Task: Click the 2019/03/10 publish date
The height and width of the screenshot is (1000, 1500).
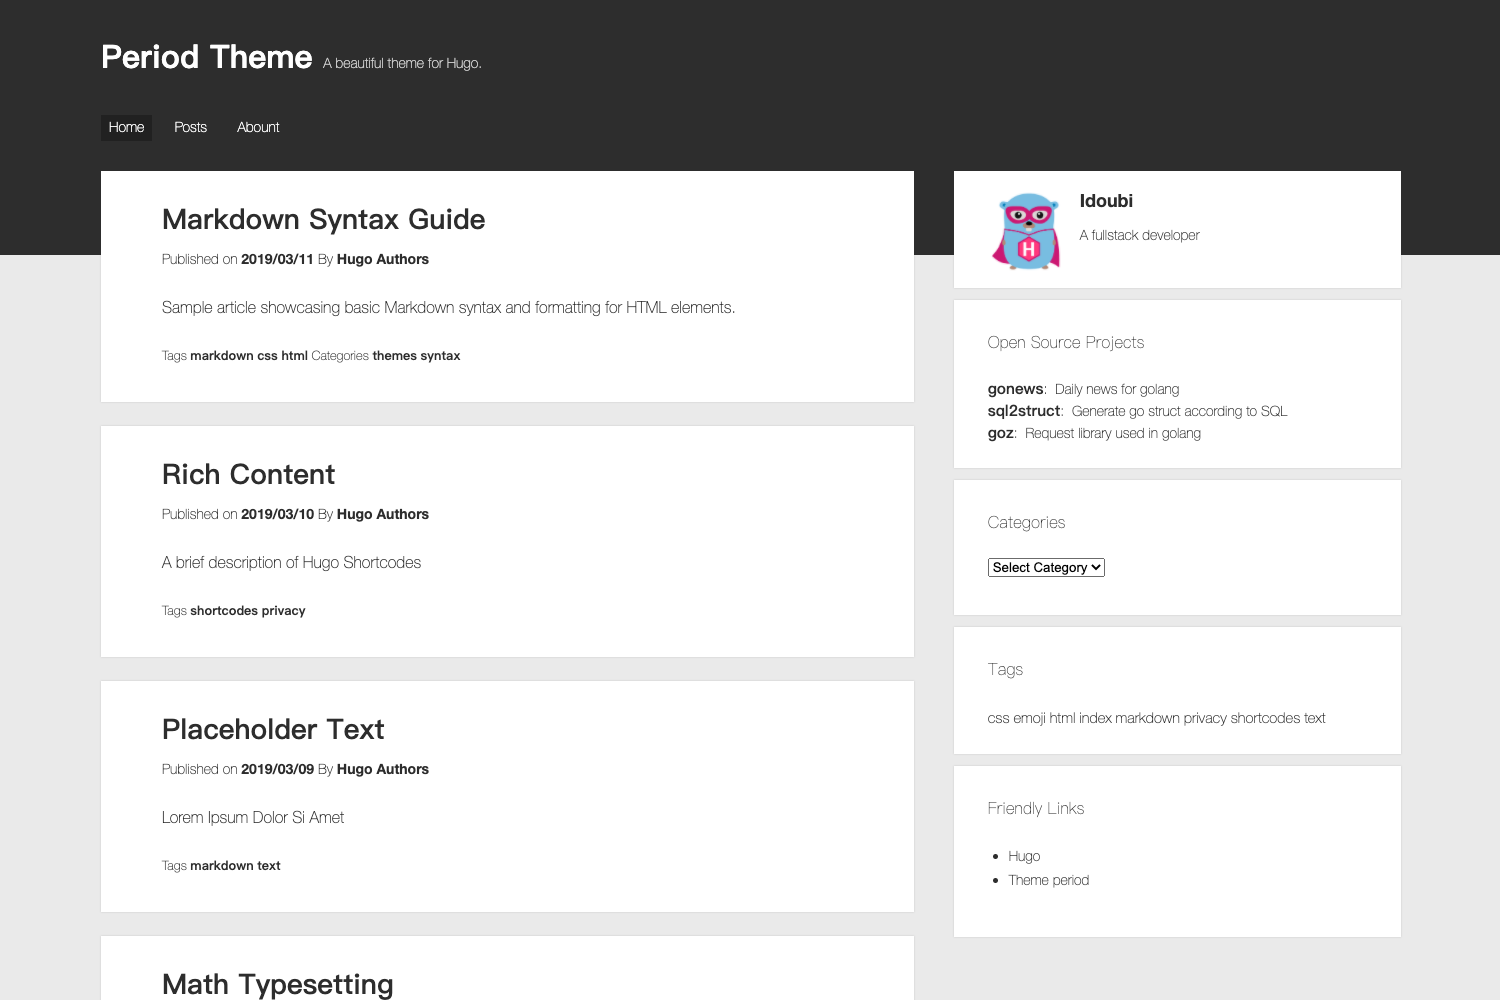Action: (x=277, y=514)
